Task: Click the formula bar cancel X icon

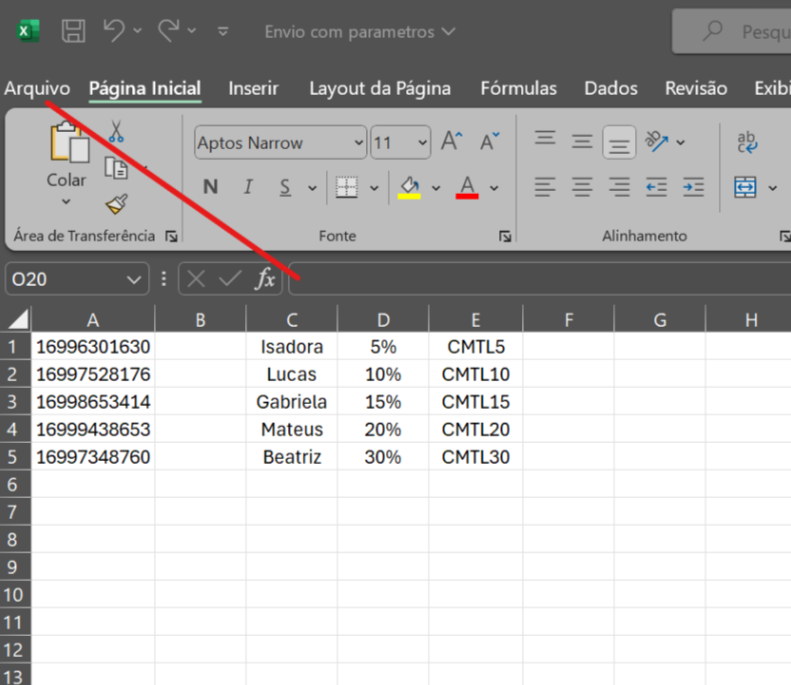Action: (196, 278)
